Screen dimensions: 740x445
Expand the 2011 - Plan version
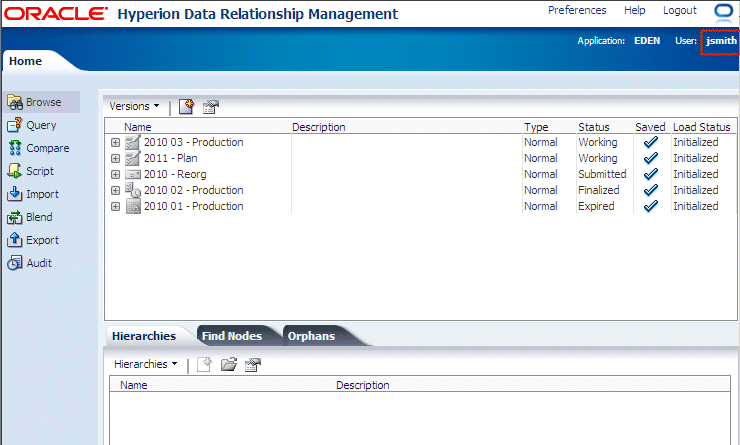[115, 159]
